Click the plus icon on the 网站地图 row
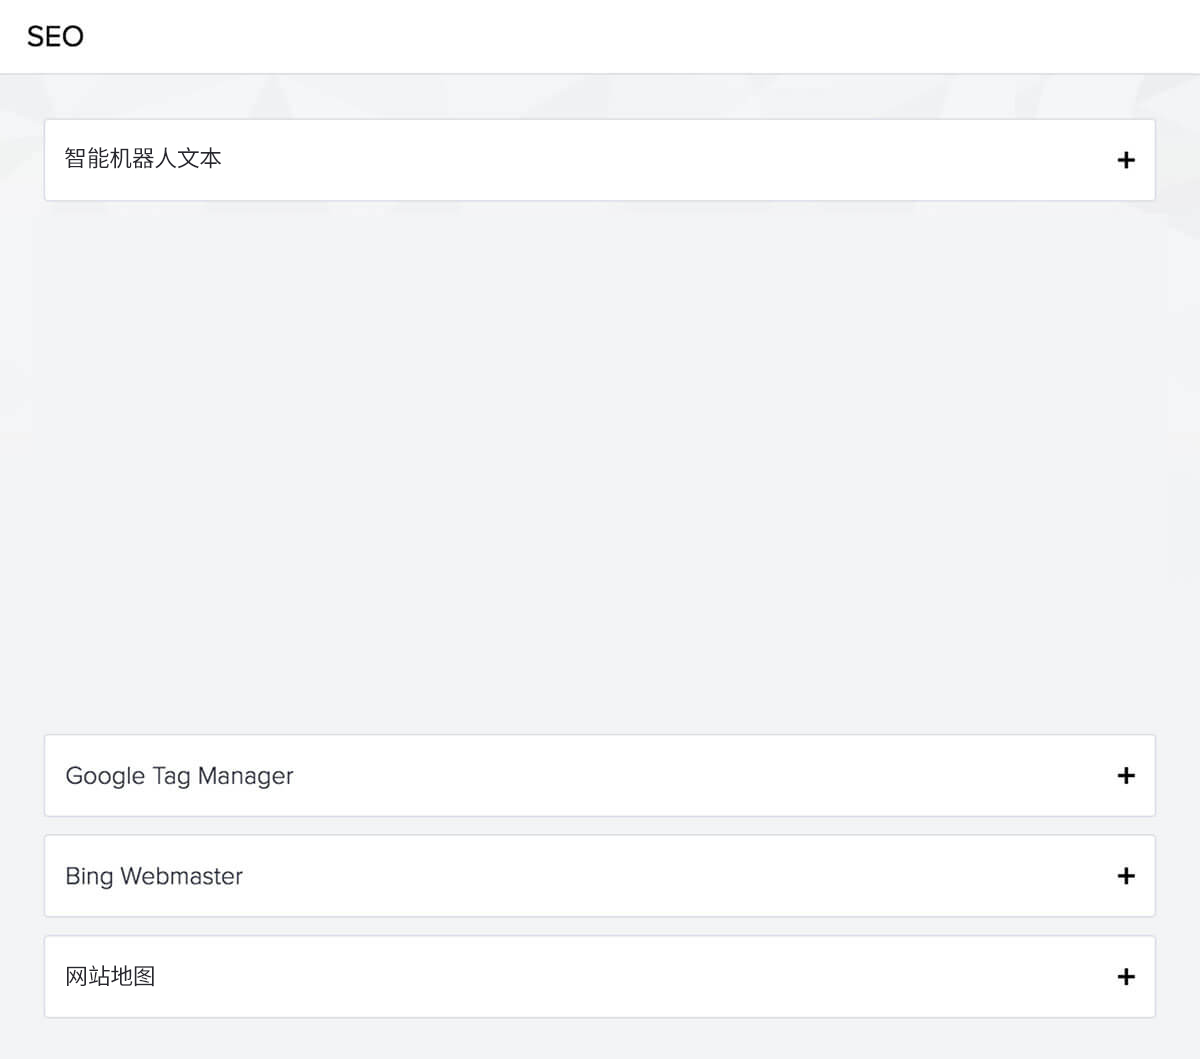The height and width of the screenshot is (1059, 1200). point(1126,977)
